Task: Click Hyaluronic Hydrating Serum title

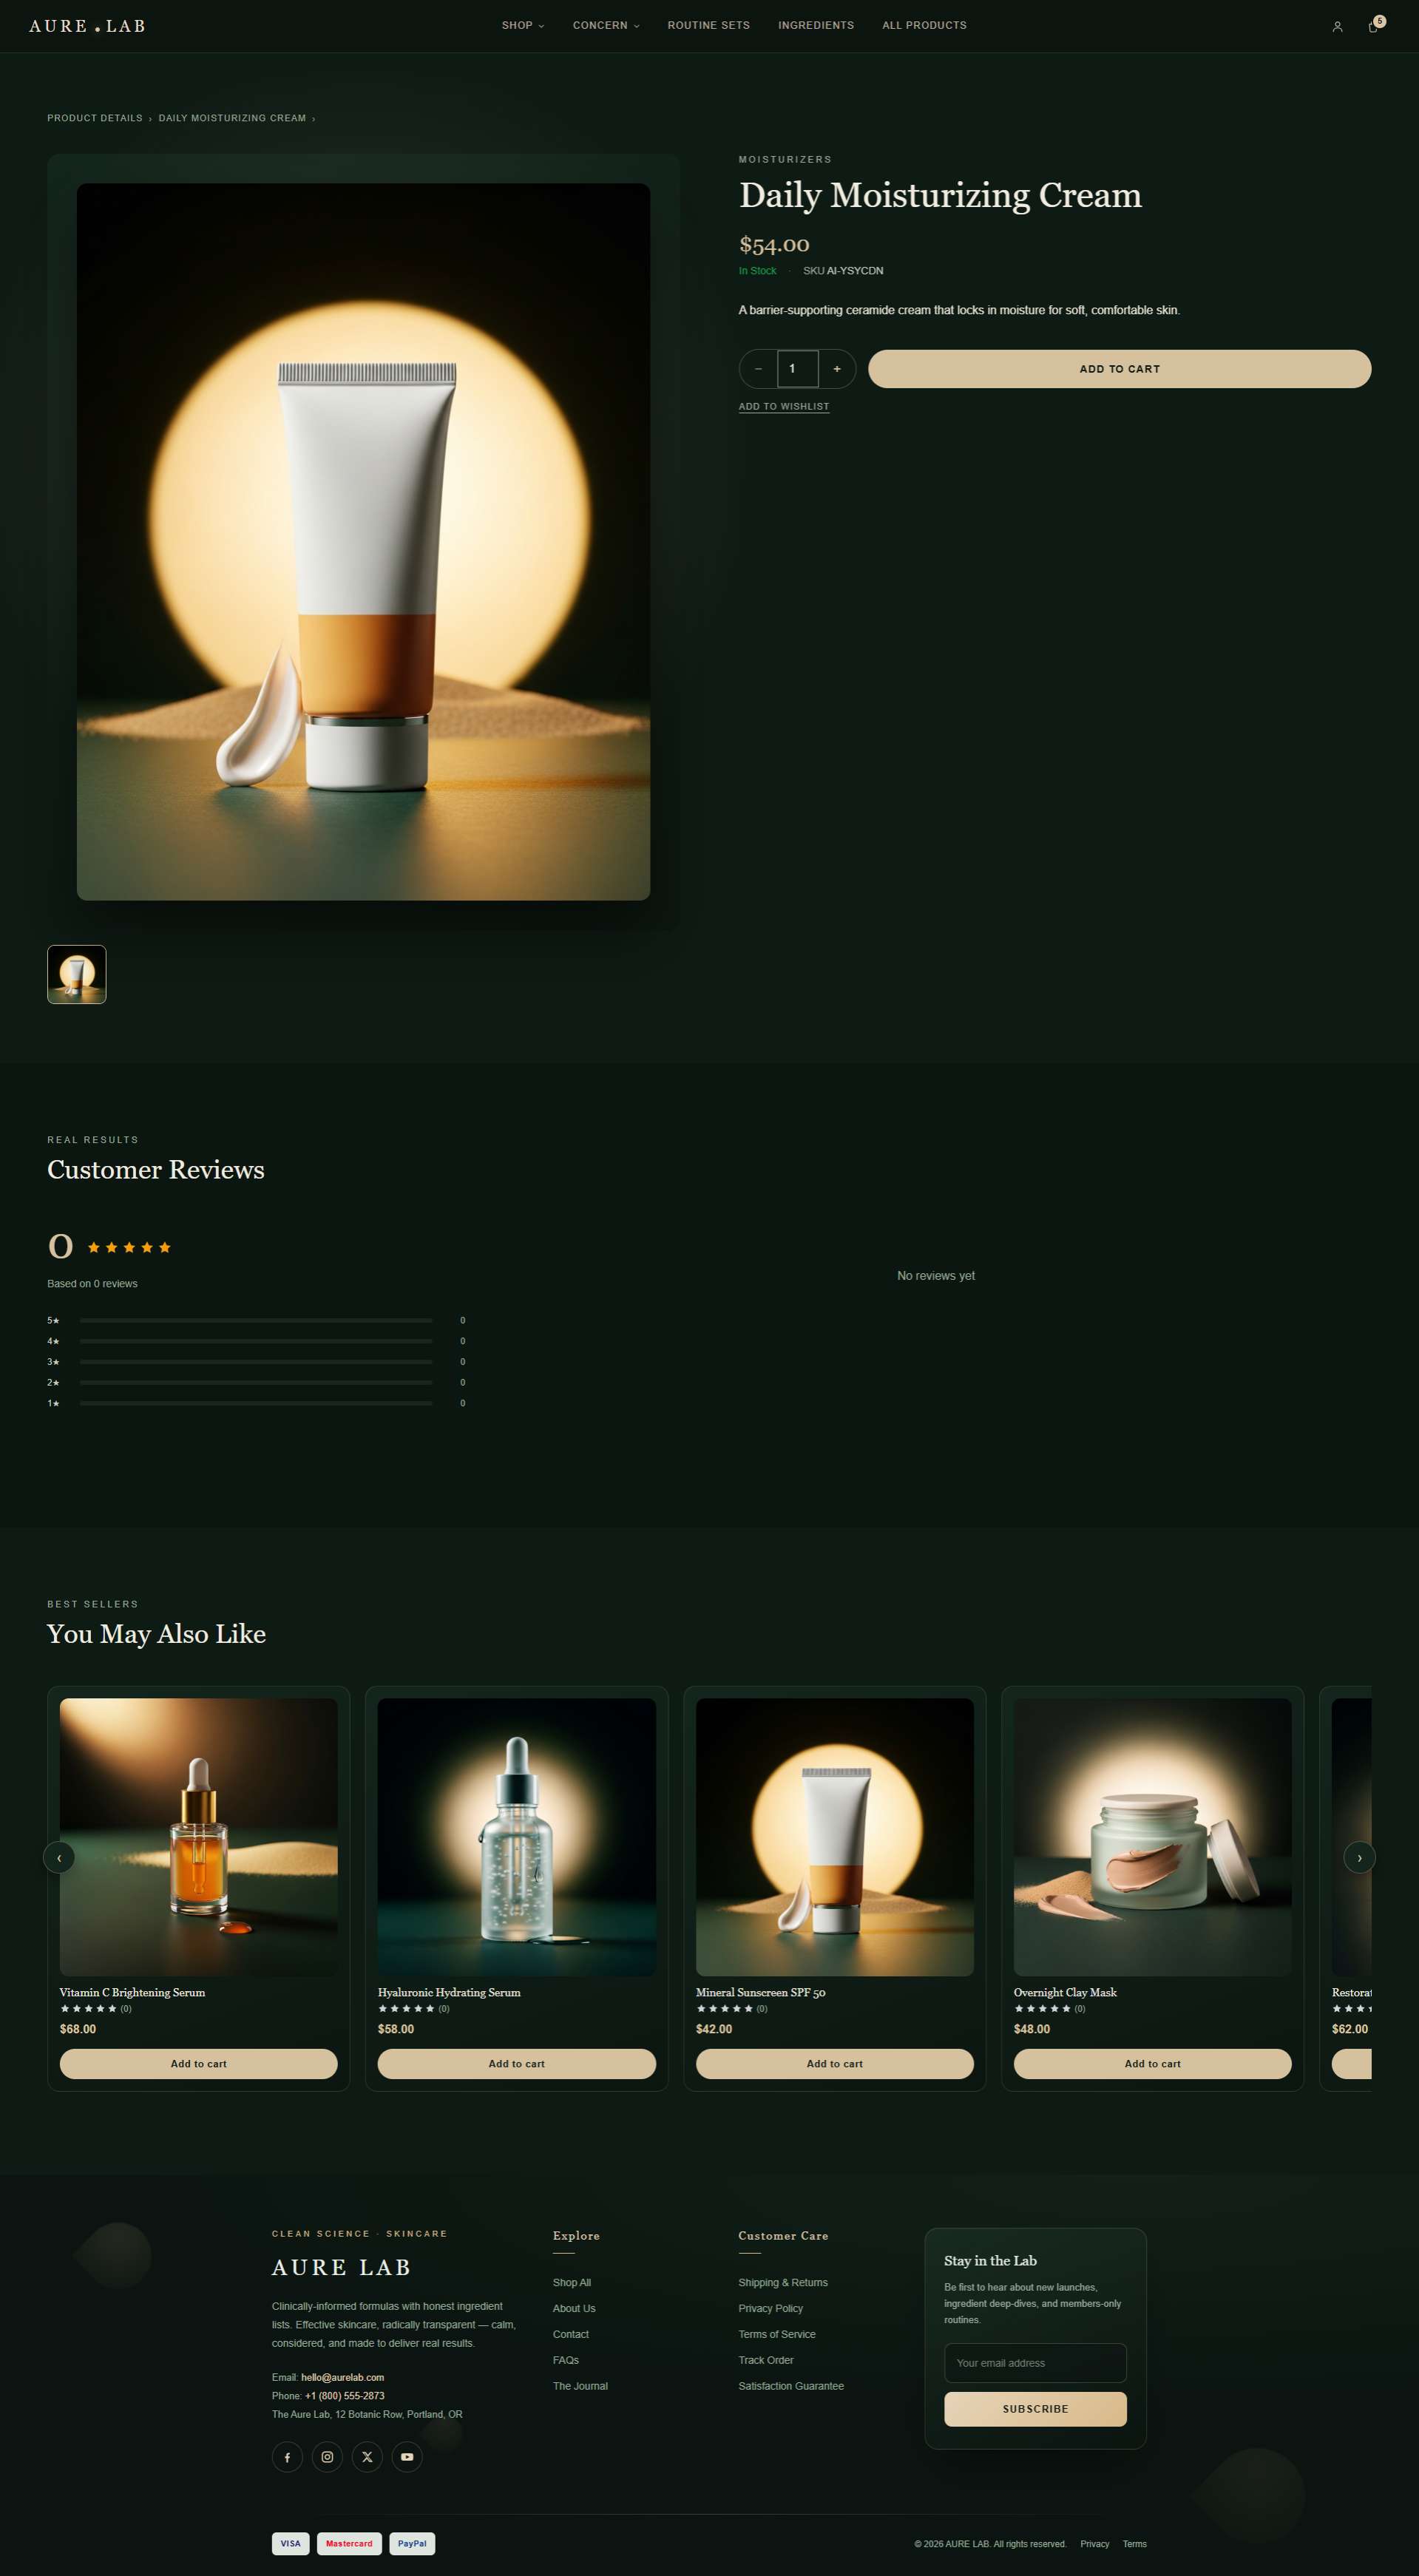Action: click(x=449, y=1992)
